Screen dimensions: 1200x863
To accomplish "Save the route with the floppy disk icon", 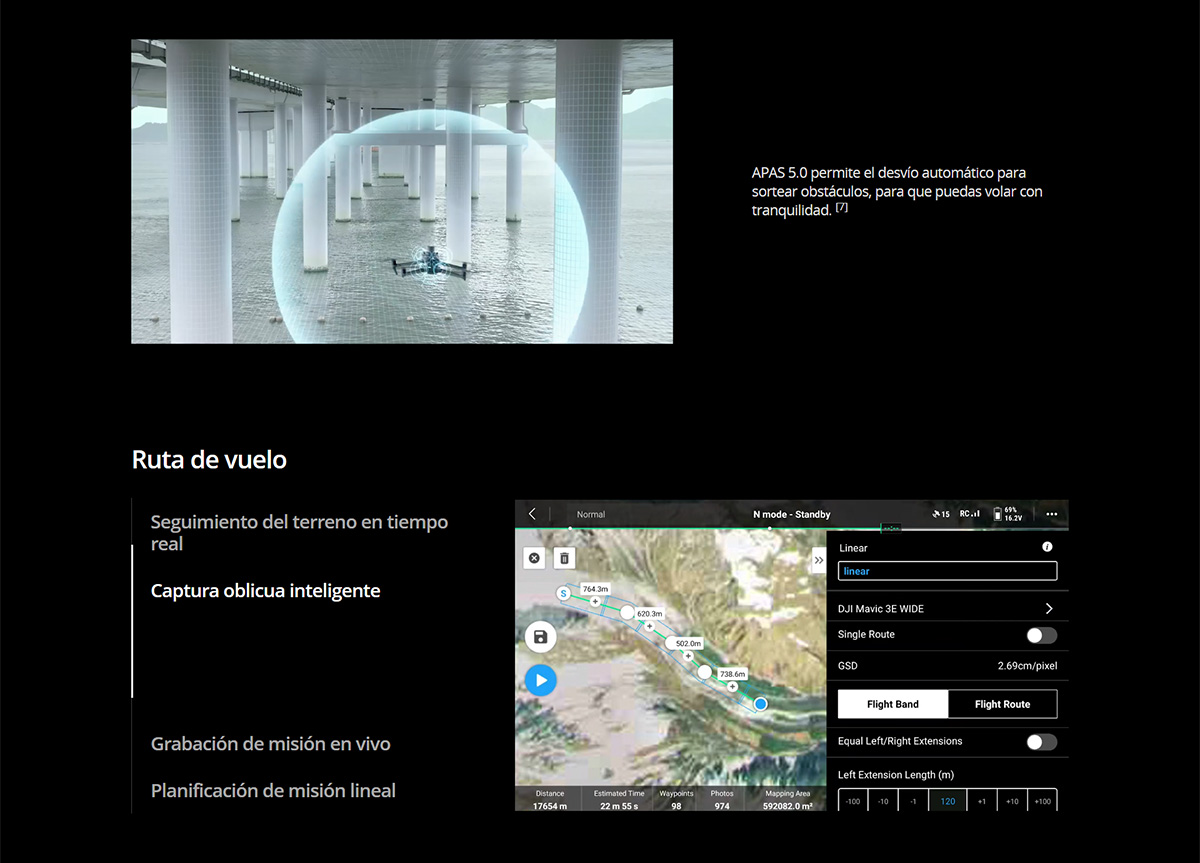I will 540,637.
